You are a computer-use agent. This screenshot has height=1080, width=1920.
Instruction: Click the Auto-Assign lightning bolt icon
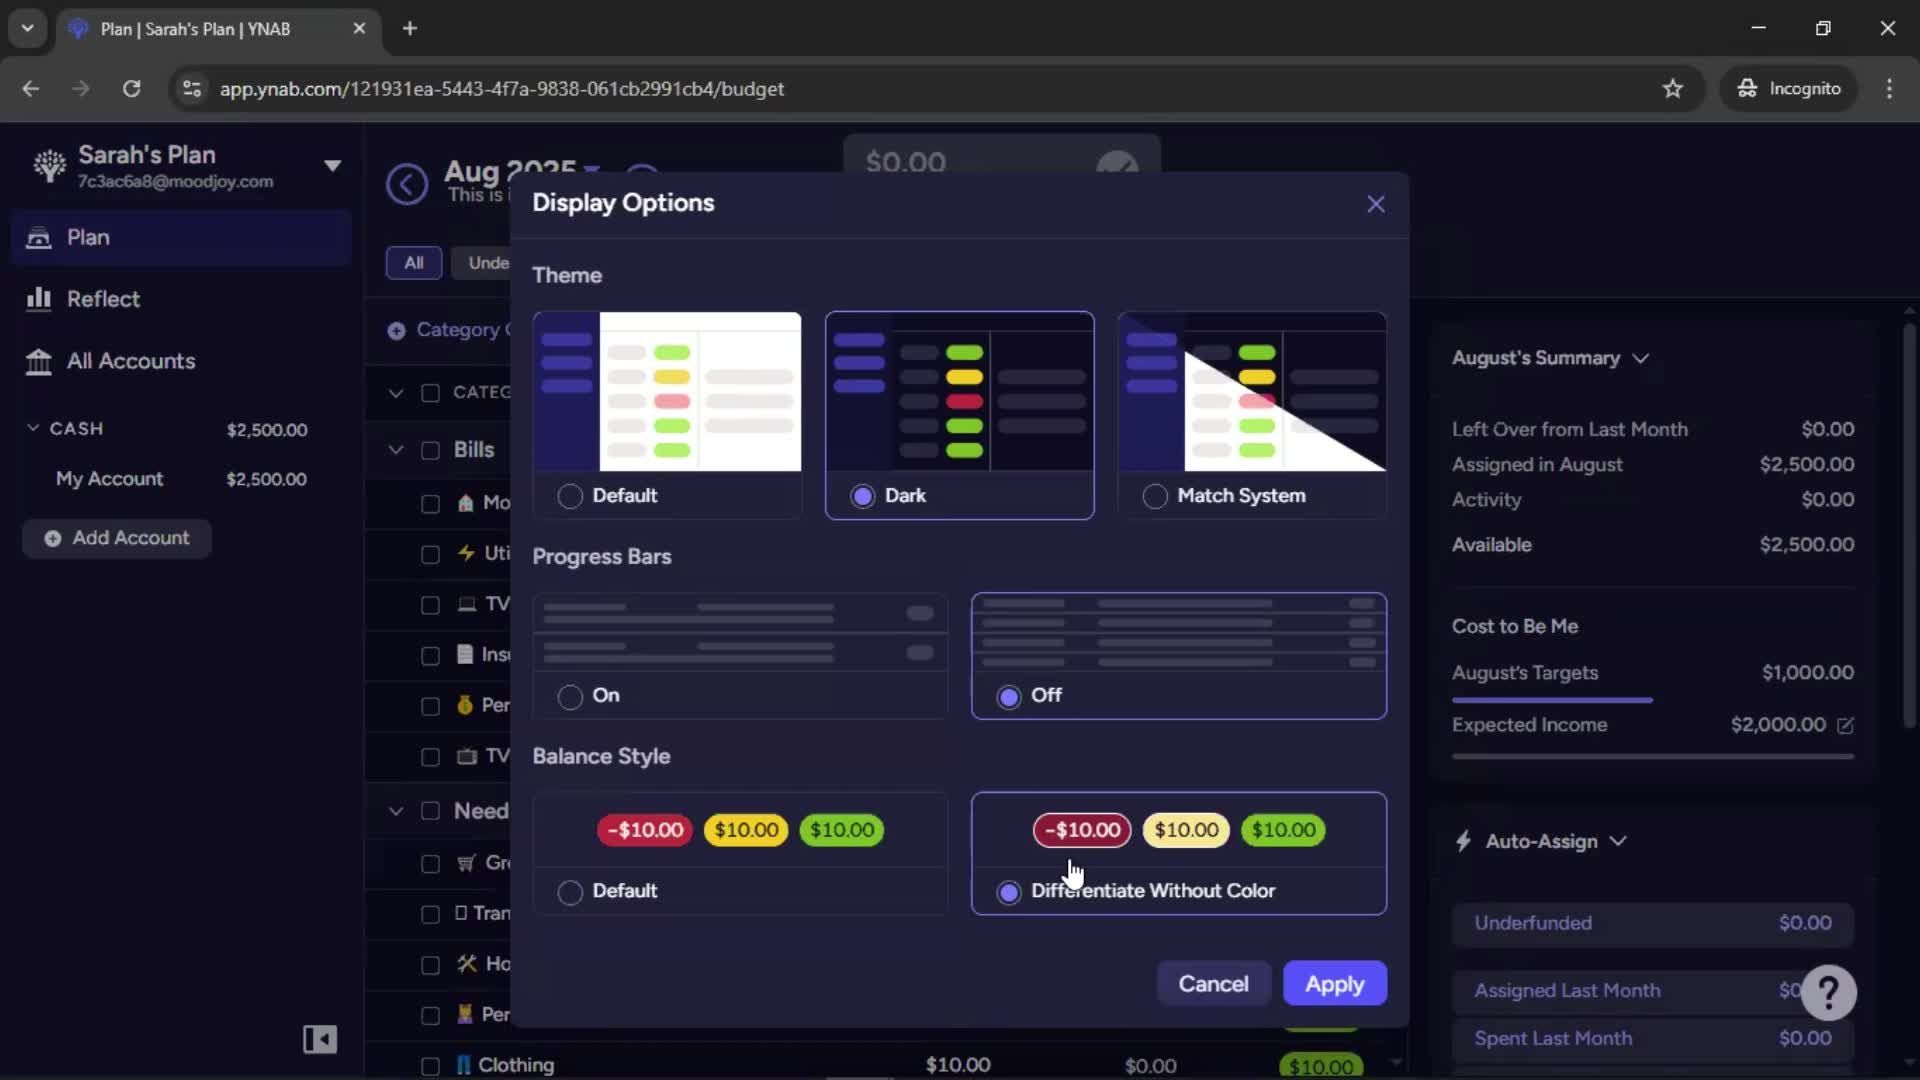point(1463,841)
